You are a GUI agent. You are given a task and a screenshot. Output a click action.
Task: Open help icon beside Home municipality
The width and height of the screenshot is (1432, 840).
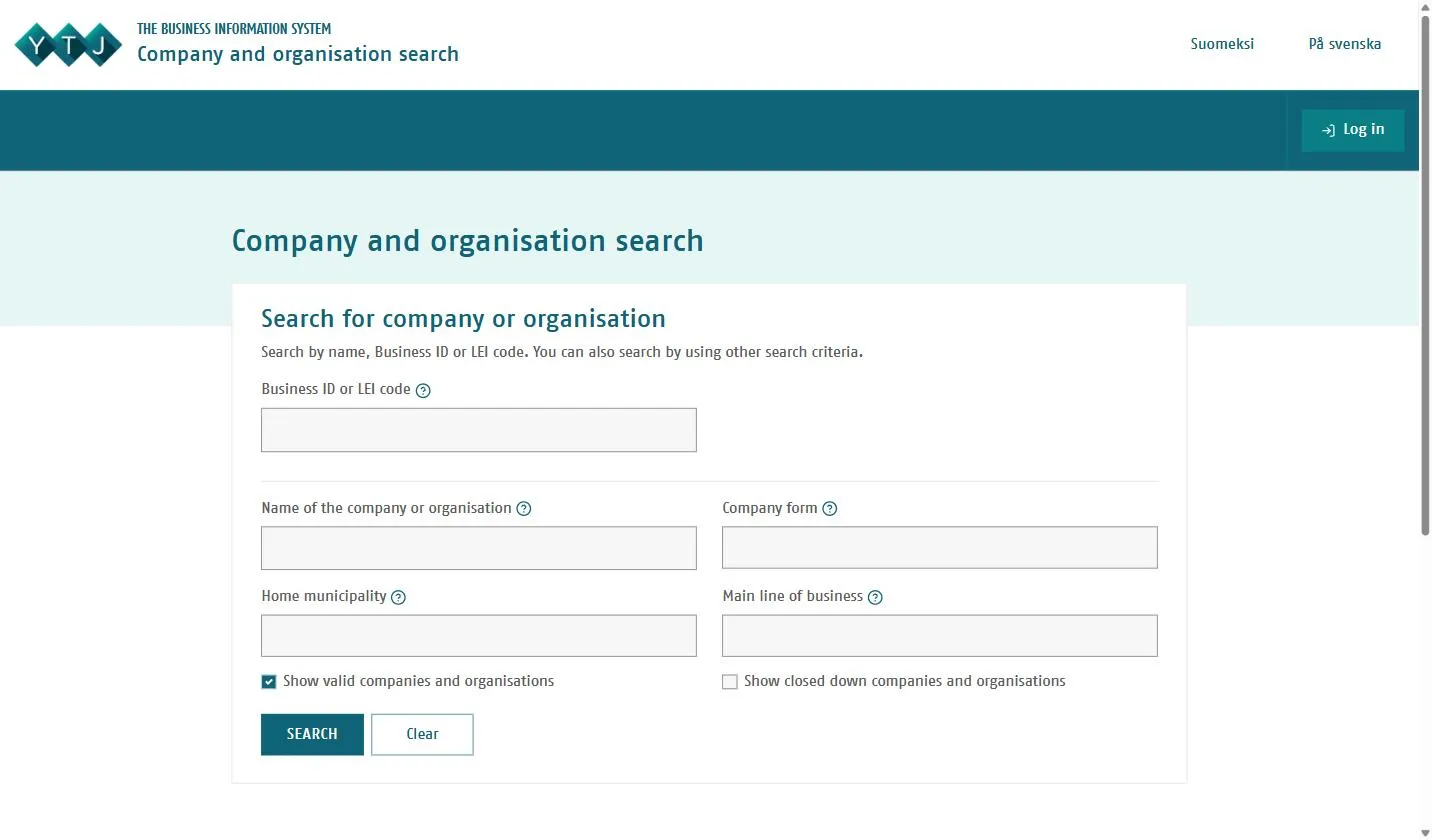click(399, 597)
